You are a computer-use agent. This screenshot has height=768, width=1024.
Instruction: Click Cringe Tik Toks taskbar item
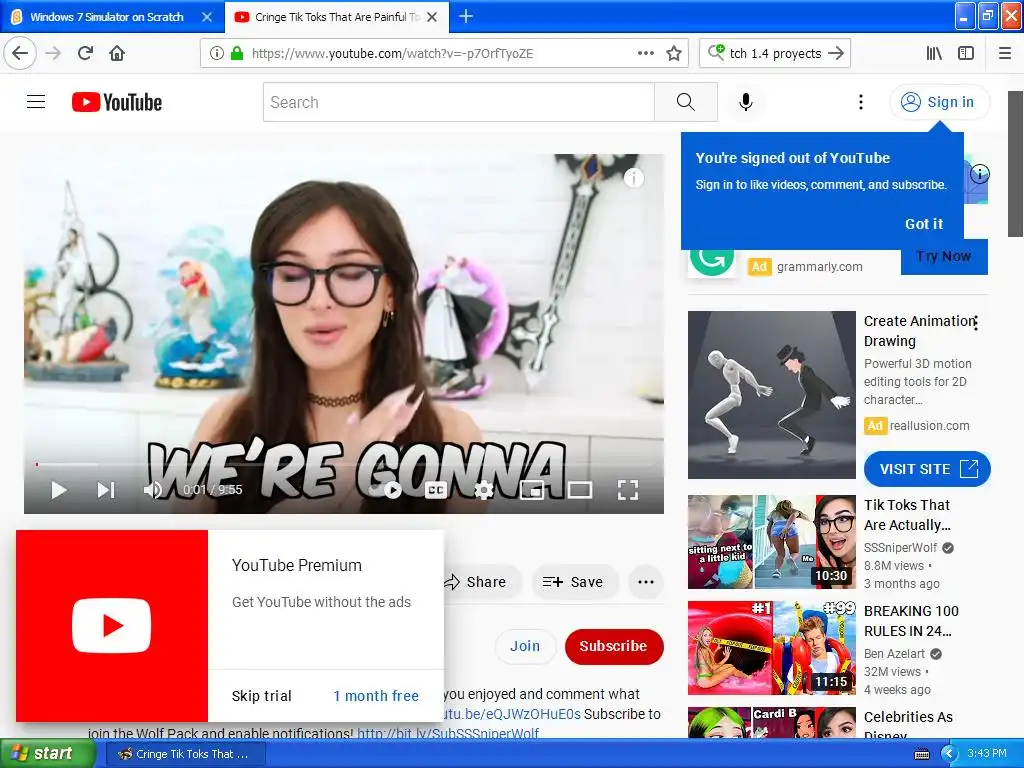(185, 754)
